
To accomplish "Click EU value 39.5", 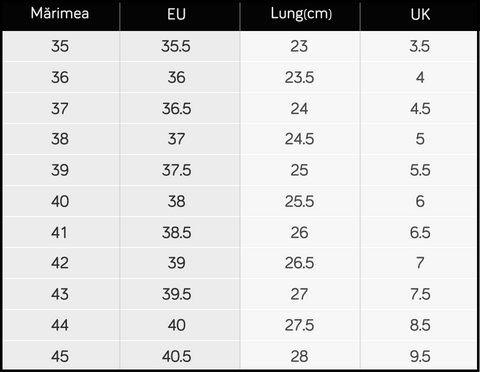I will point(177,294).
